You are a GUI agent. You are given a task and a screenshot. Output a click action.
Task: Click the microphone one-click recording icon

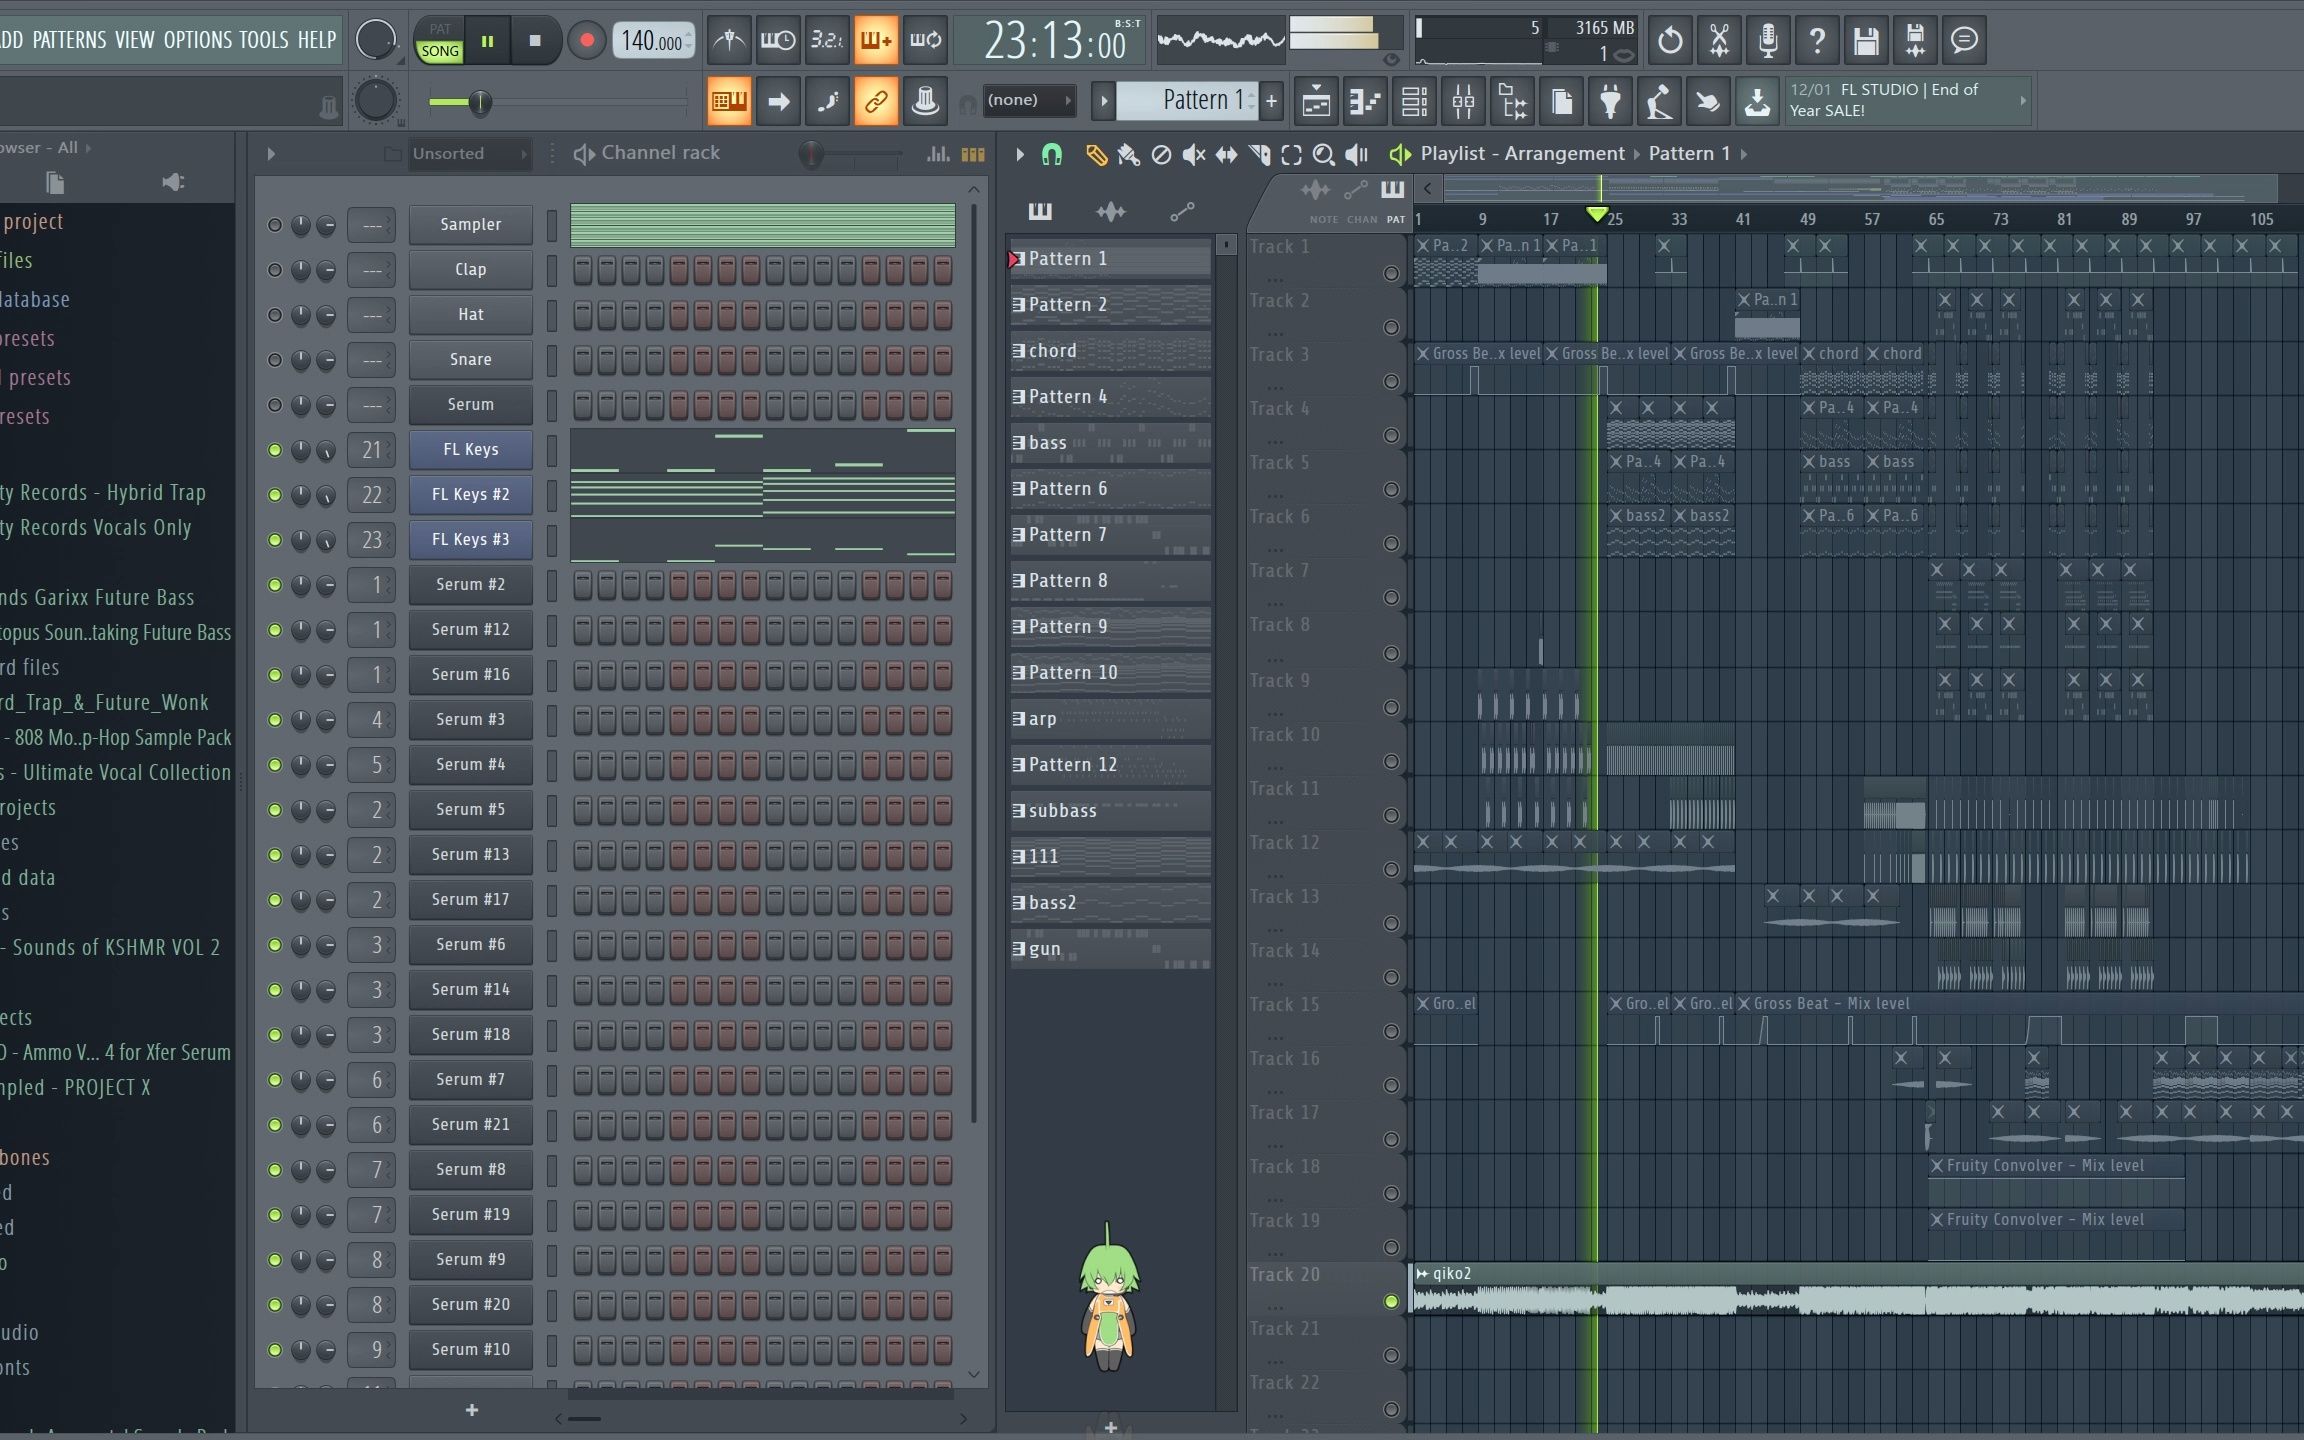pos(1768,40)
